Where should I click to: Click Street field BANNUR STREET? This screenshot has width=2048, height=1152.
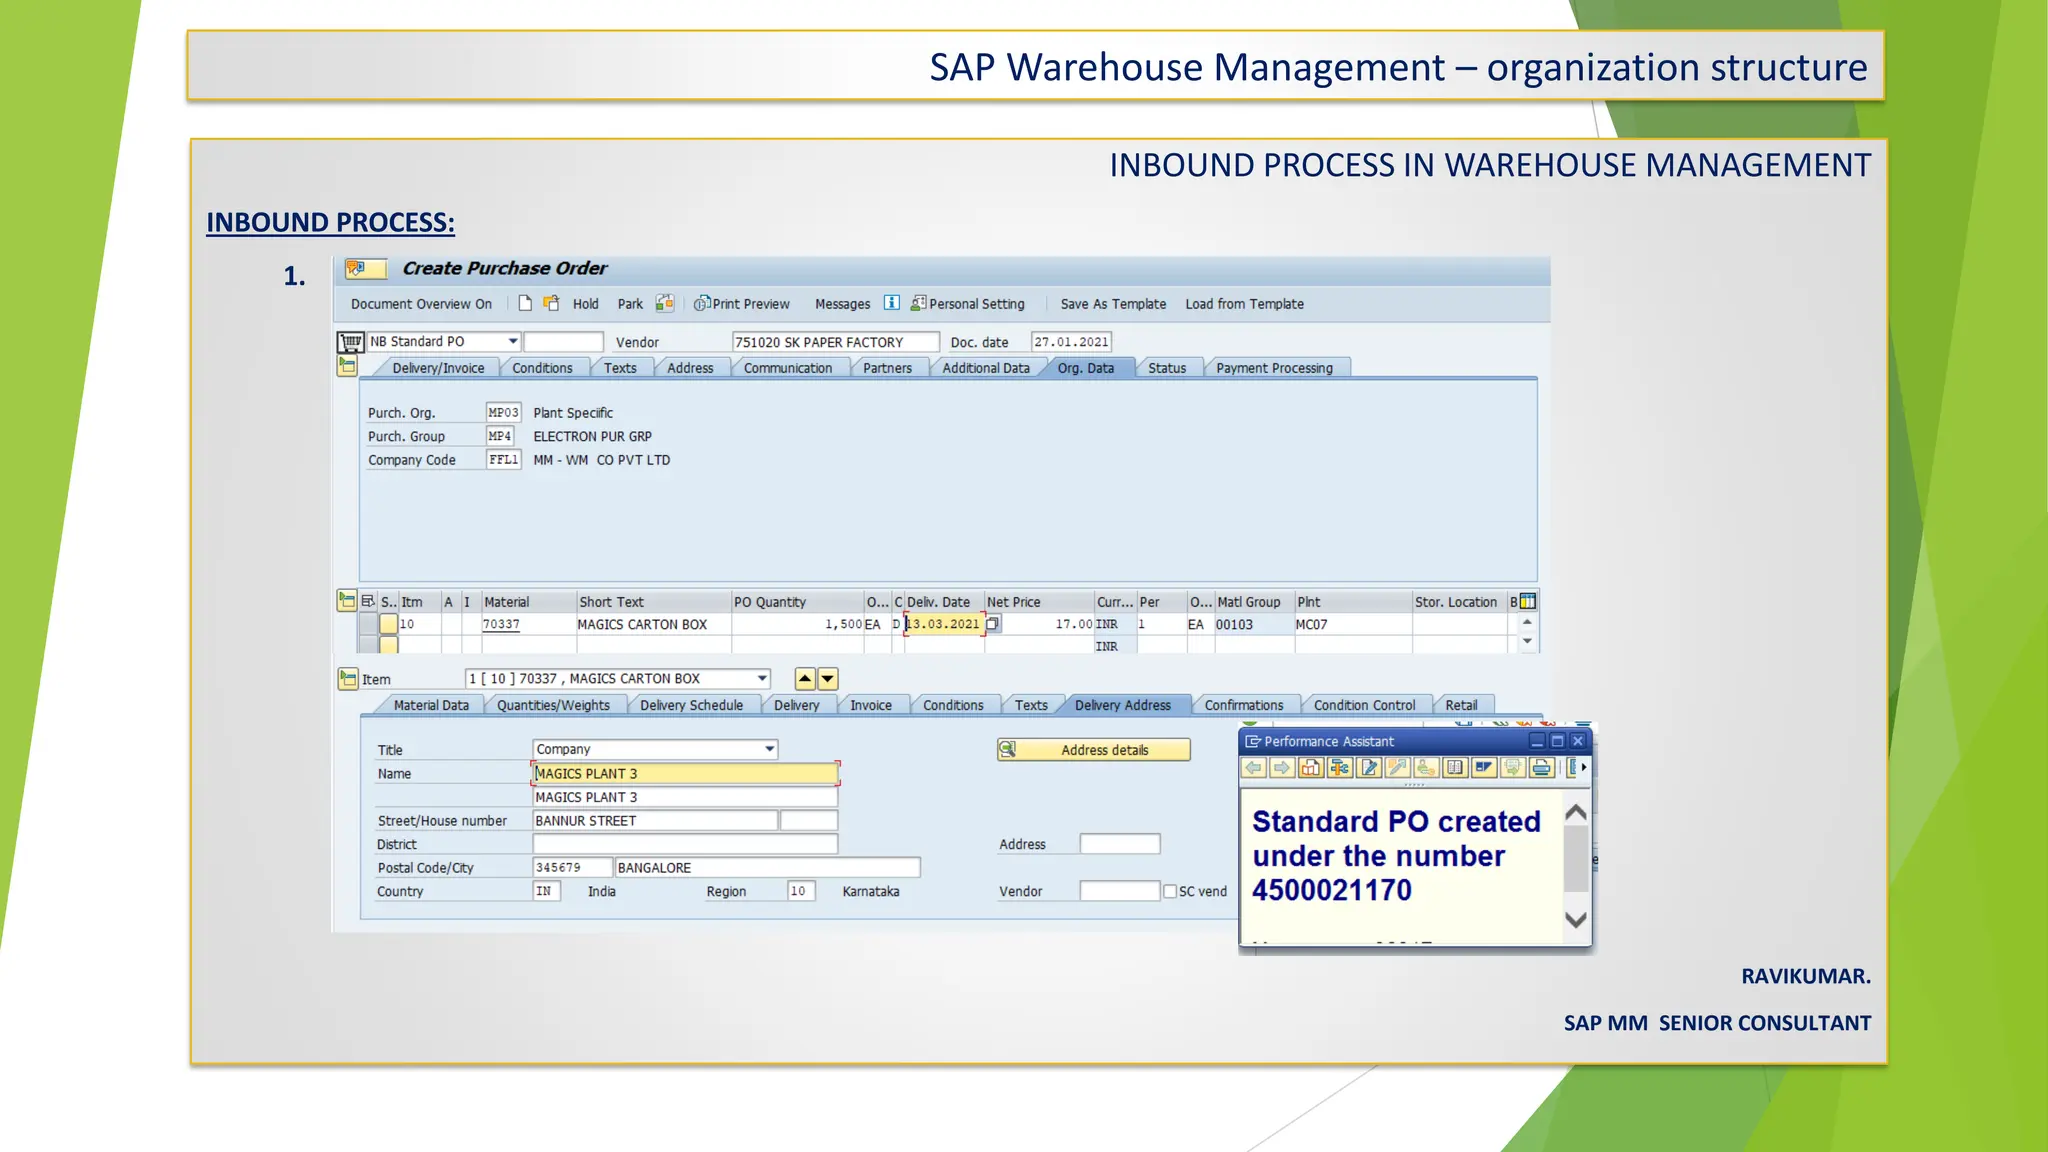tap(655, 821)
